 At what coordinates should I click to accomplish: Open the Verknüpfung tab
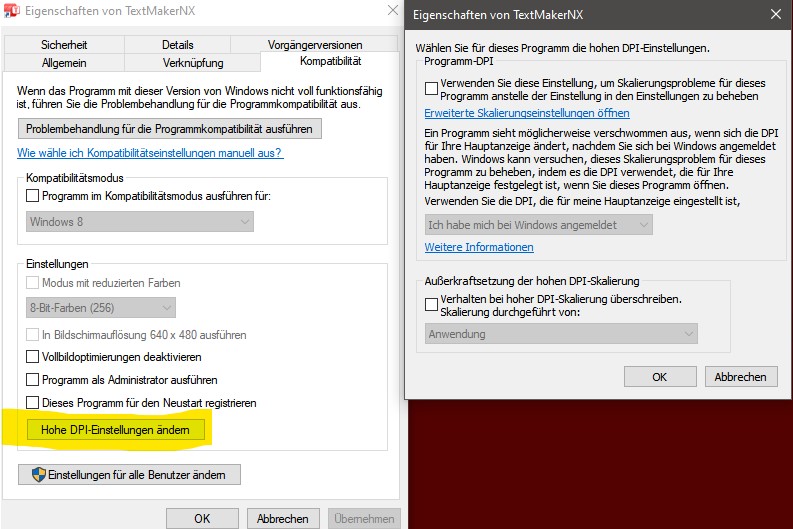[193, 63]
